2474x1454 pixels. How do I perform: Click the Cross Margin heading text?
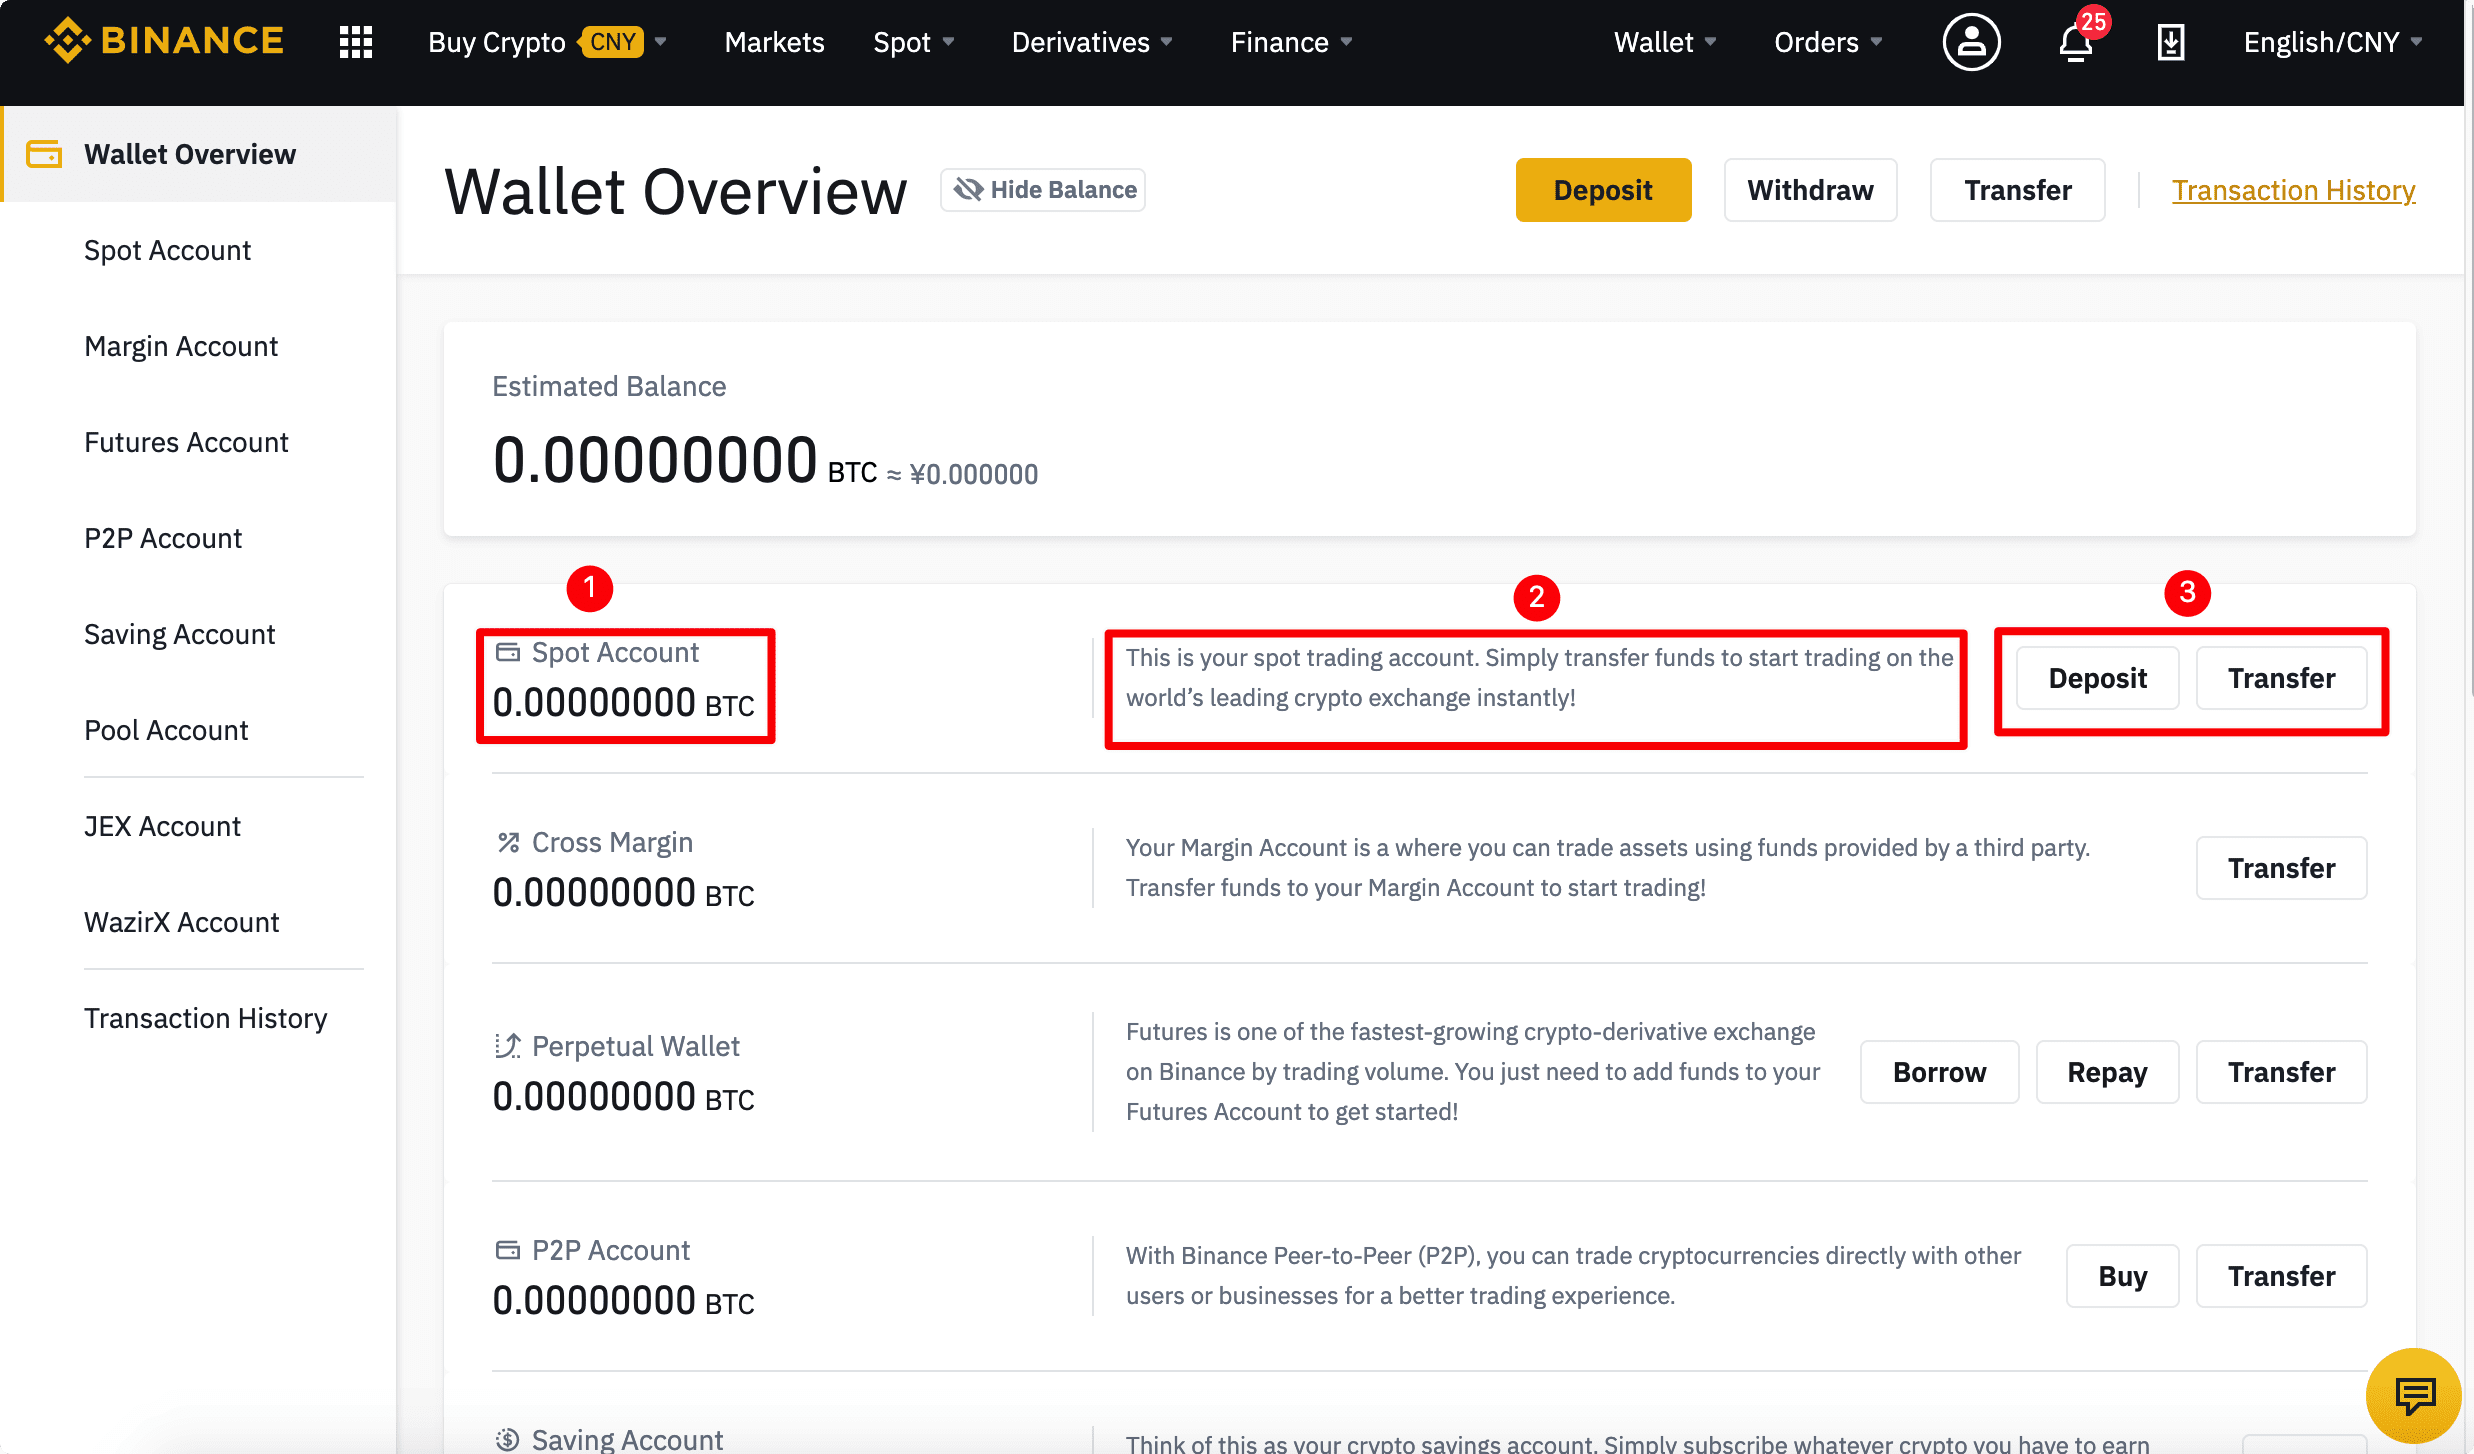[x=612, y=842]
